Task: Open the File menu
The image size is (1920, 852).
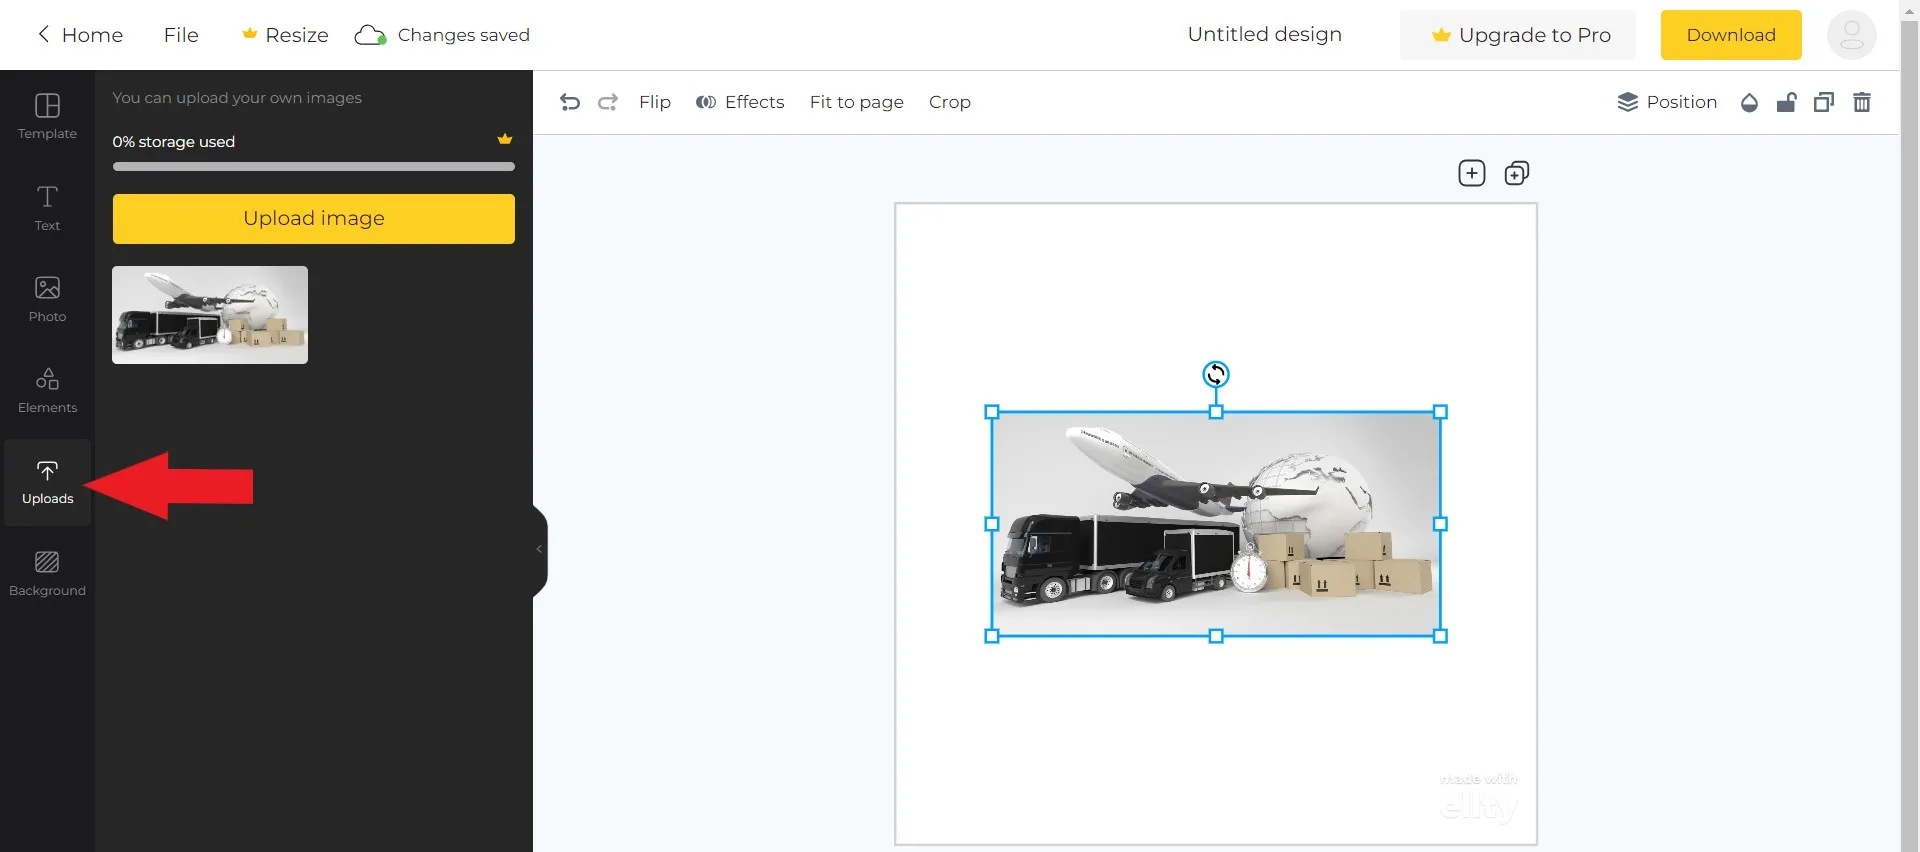Action: pos(181,35)
